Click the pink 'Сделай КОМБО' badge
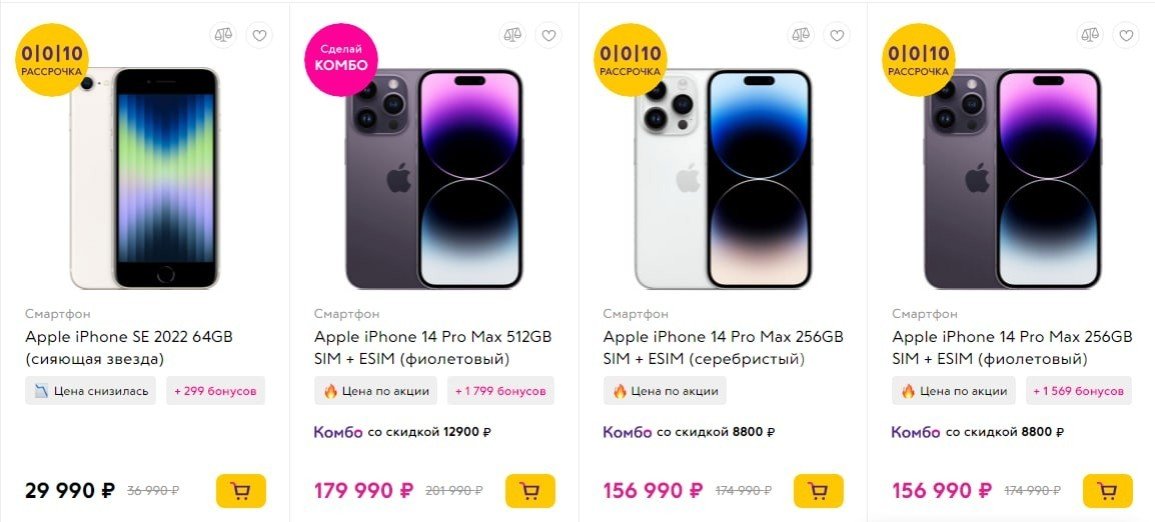This screenshot has width=1155, height=522. coord(343,58)
